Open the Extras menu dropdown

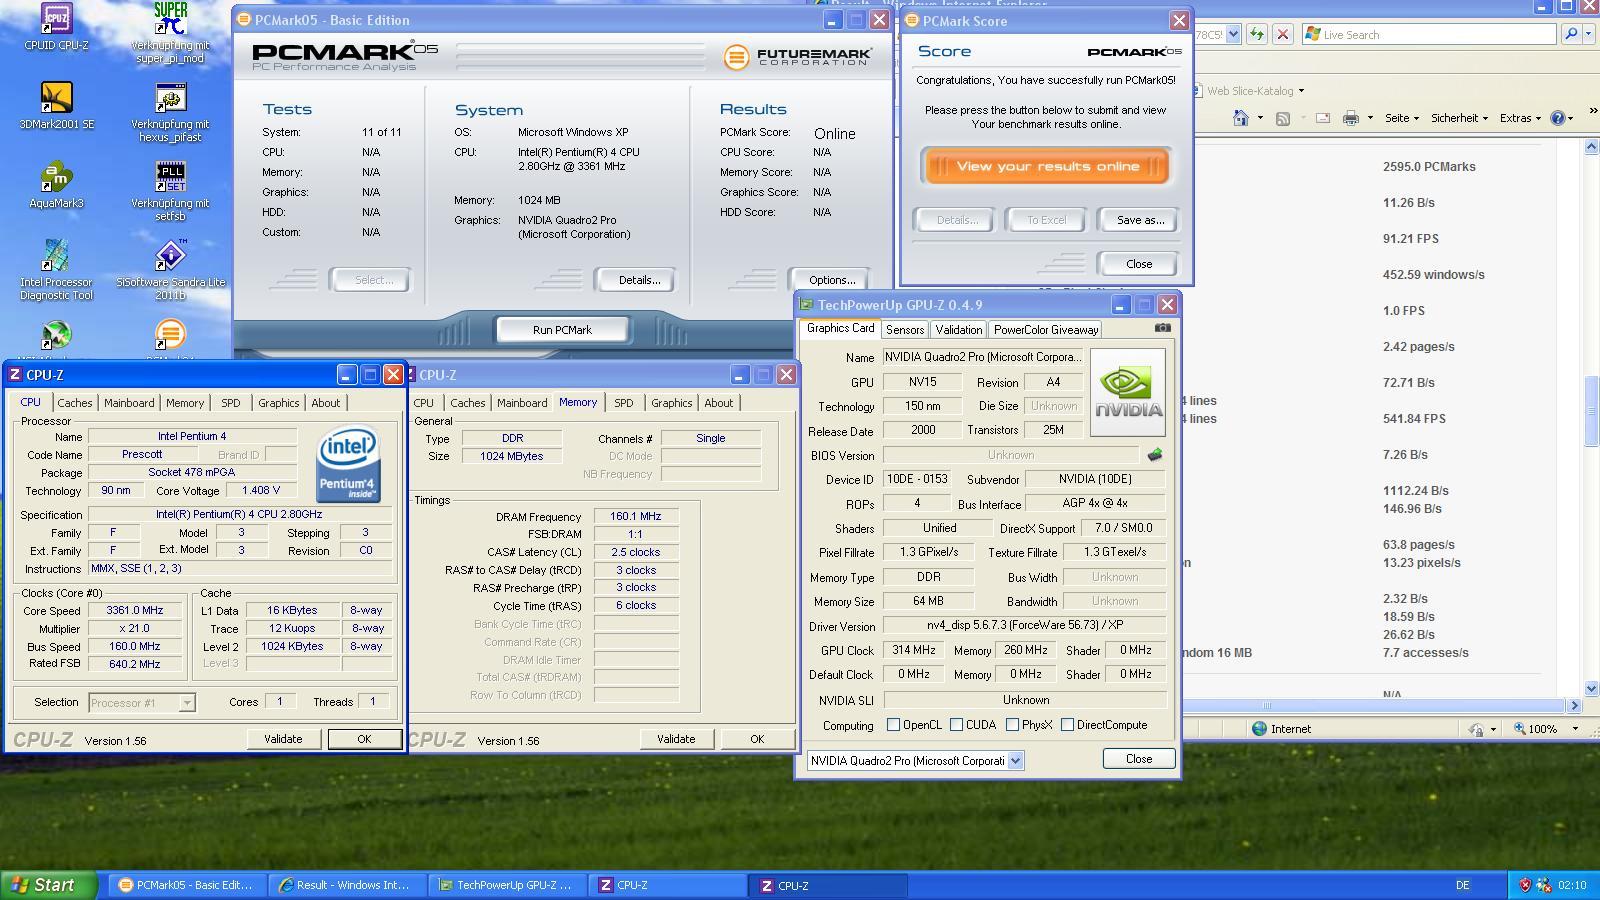[x=1521, y=118]
